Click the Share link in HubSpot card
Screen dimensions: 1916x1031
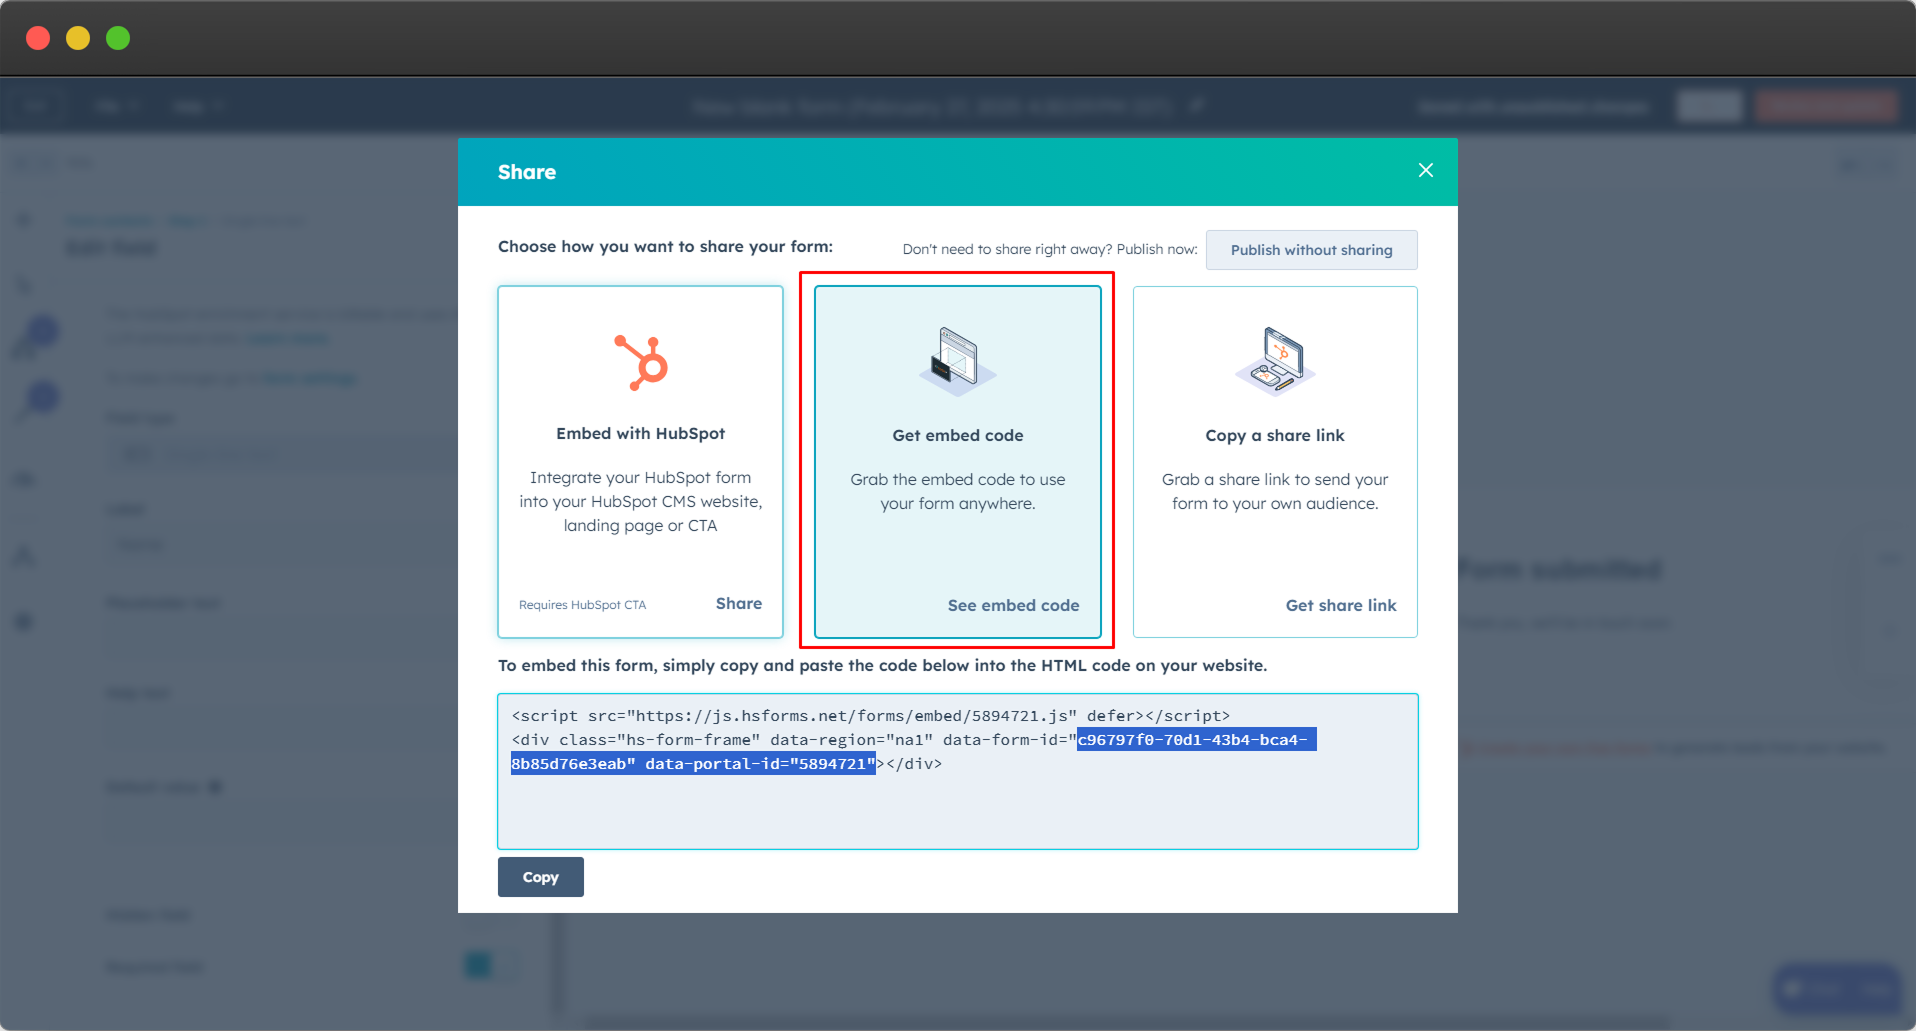(x=739, y=603)
